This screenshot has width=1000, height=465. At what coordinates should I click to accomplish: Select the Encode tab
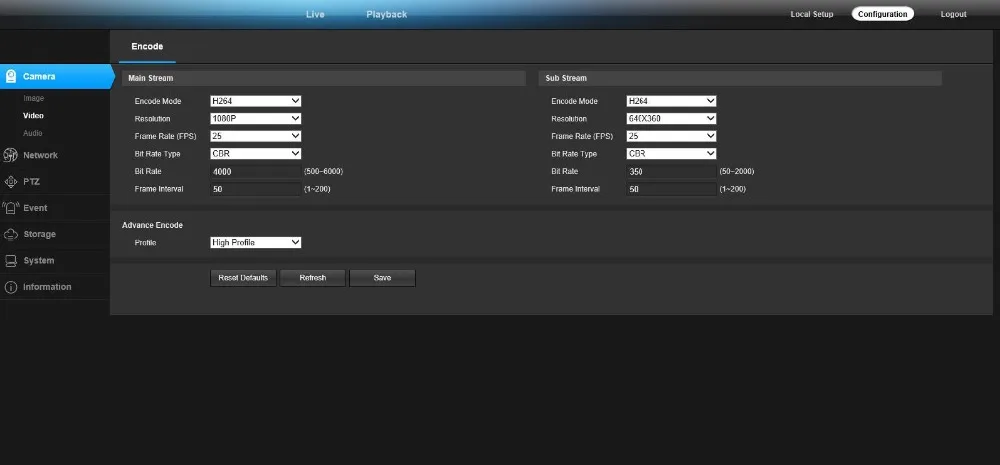pos(147,47)
